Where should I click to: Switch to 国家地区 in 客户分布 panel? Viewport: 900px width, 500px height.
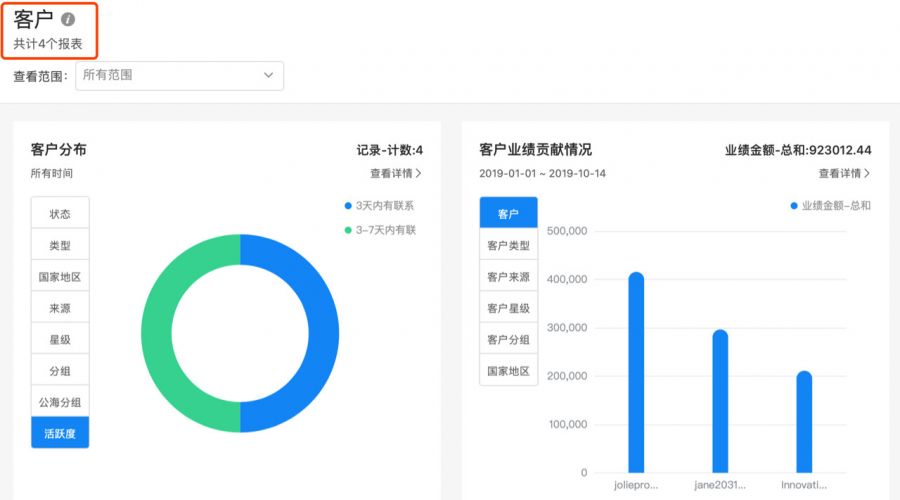coord(60,277)
